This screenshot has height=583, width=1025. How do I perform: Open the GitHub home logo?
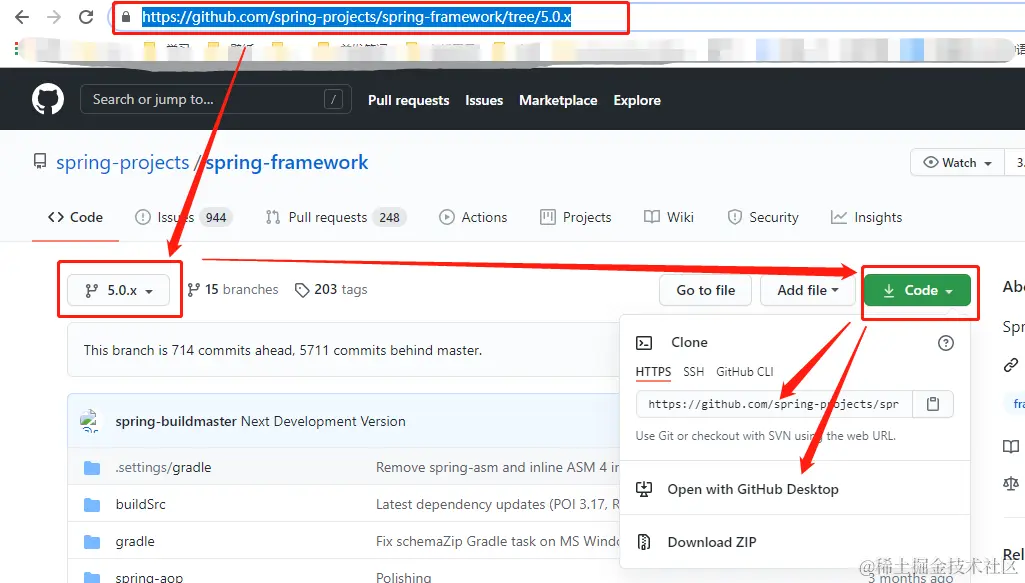pos(48,99)
